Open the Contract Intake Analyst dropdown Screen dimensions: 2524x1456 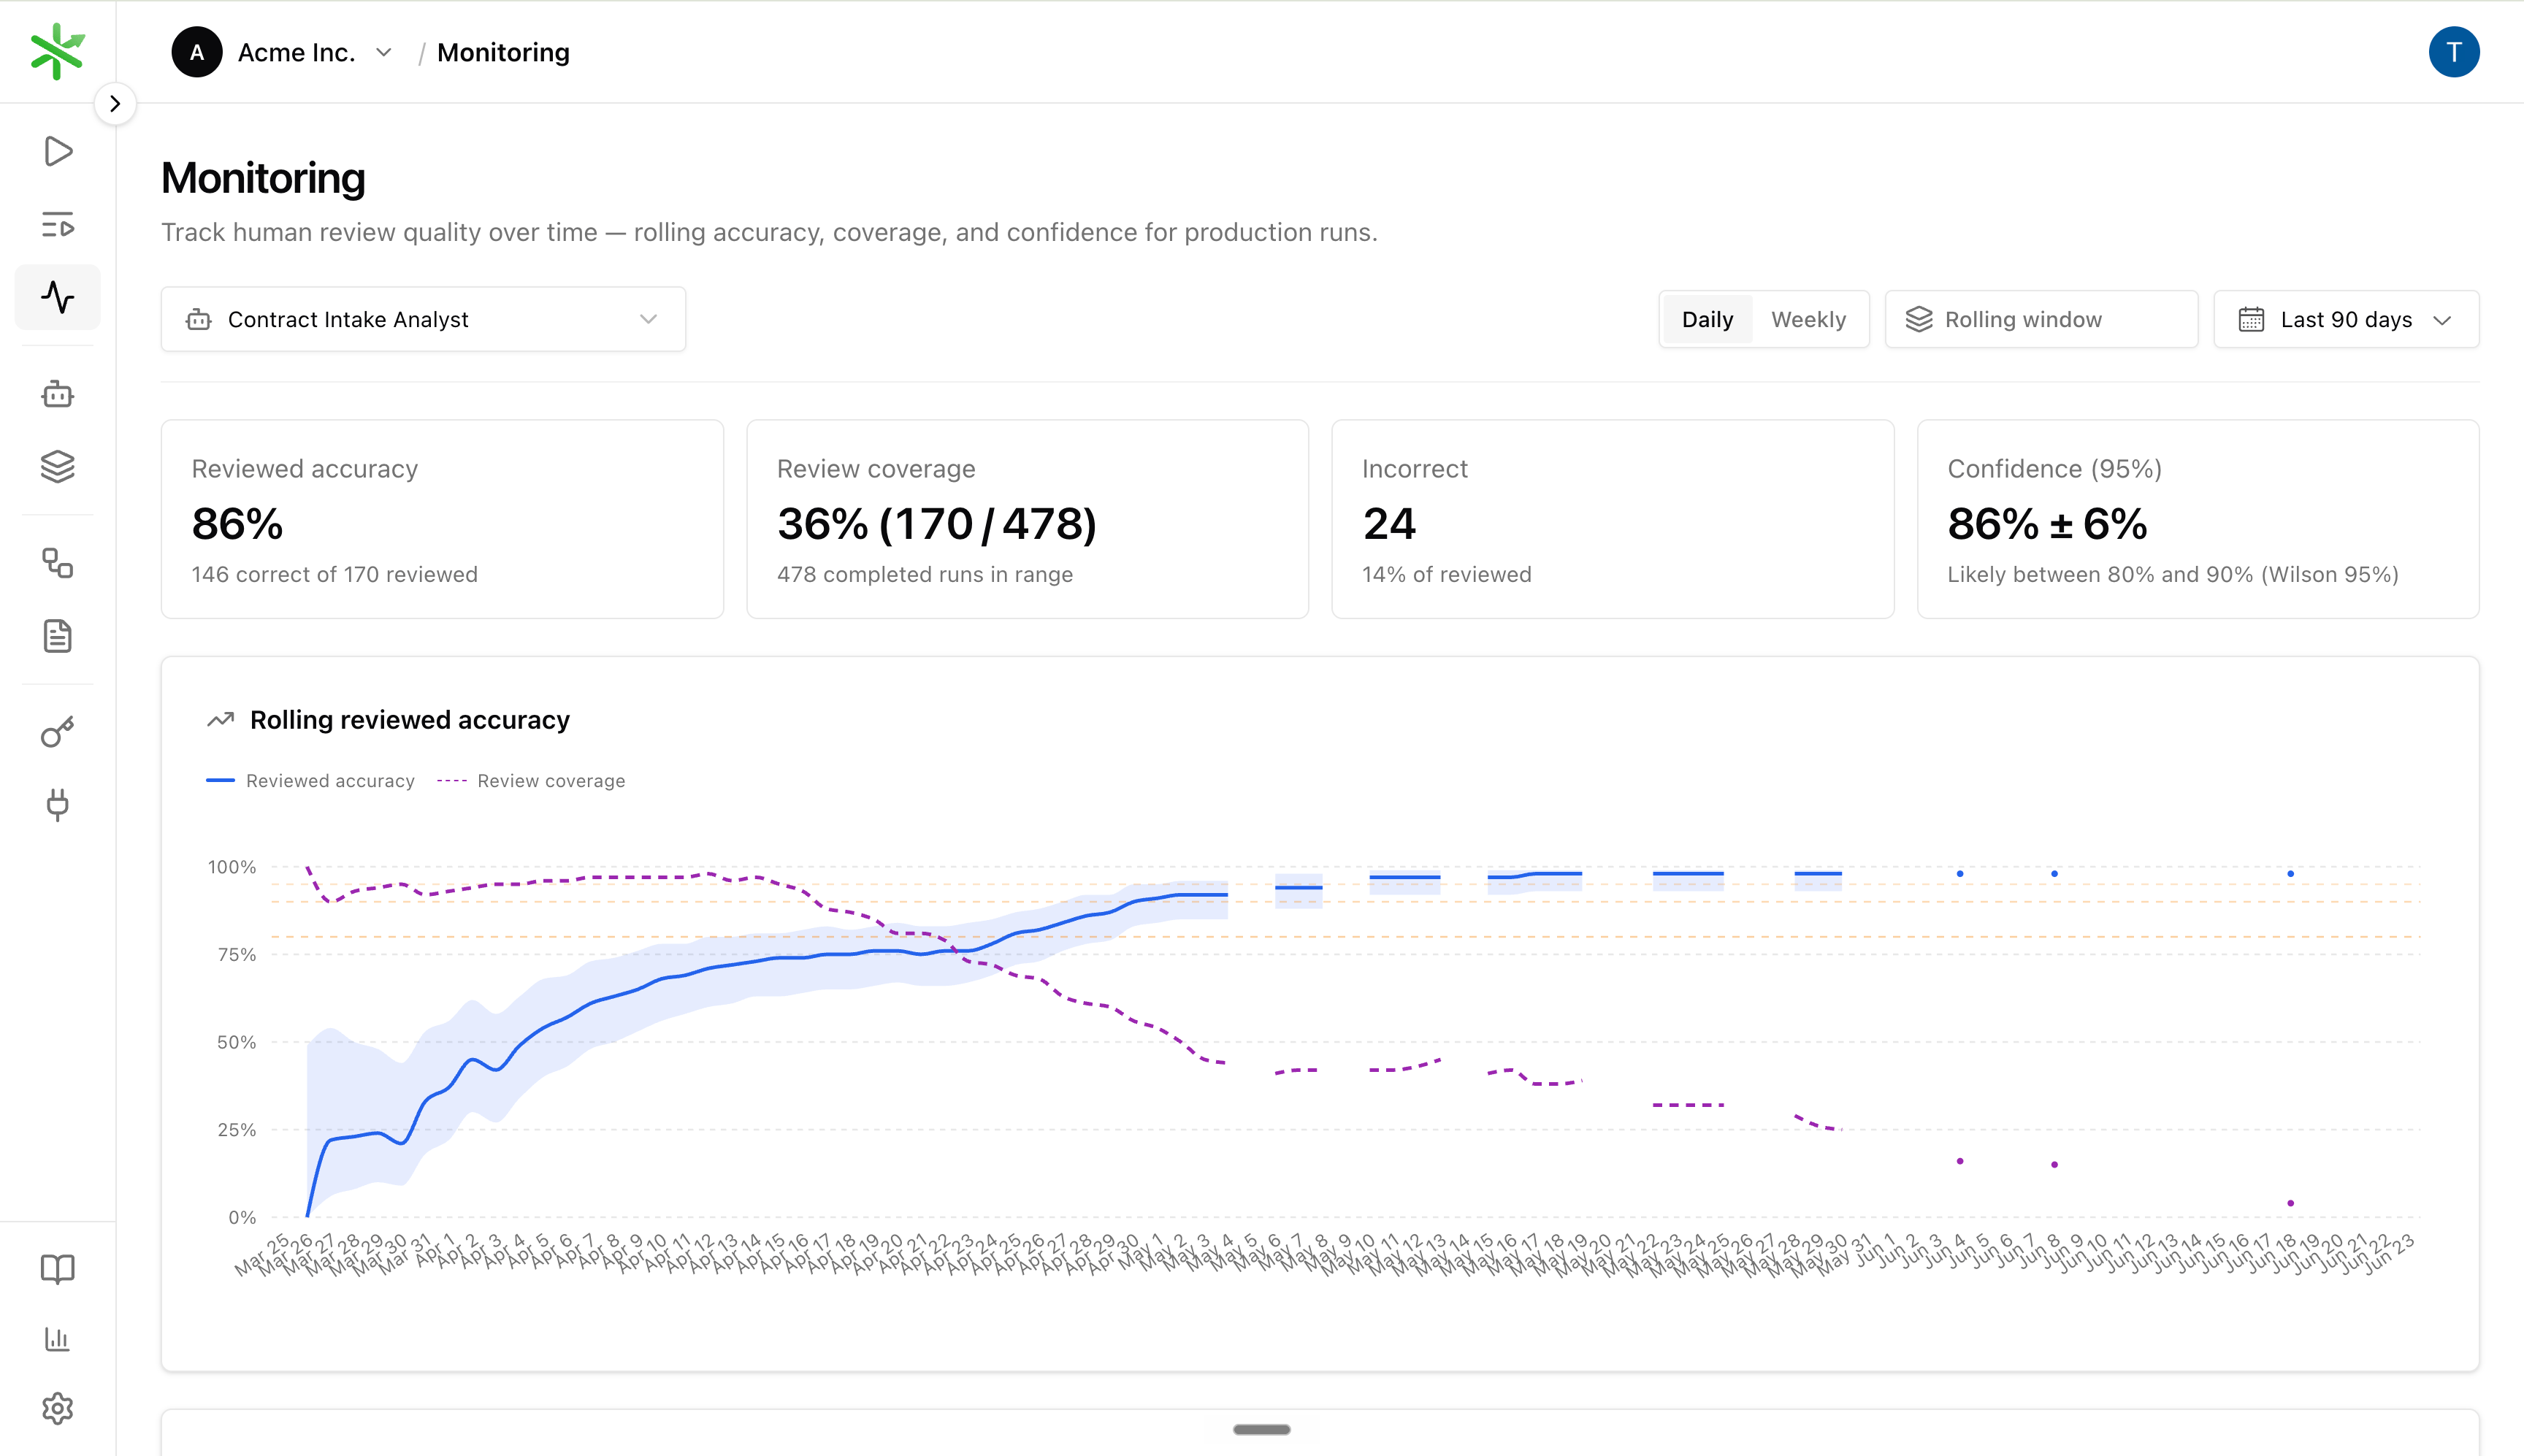tap(423, 319)
